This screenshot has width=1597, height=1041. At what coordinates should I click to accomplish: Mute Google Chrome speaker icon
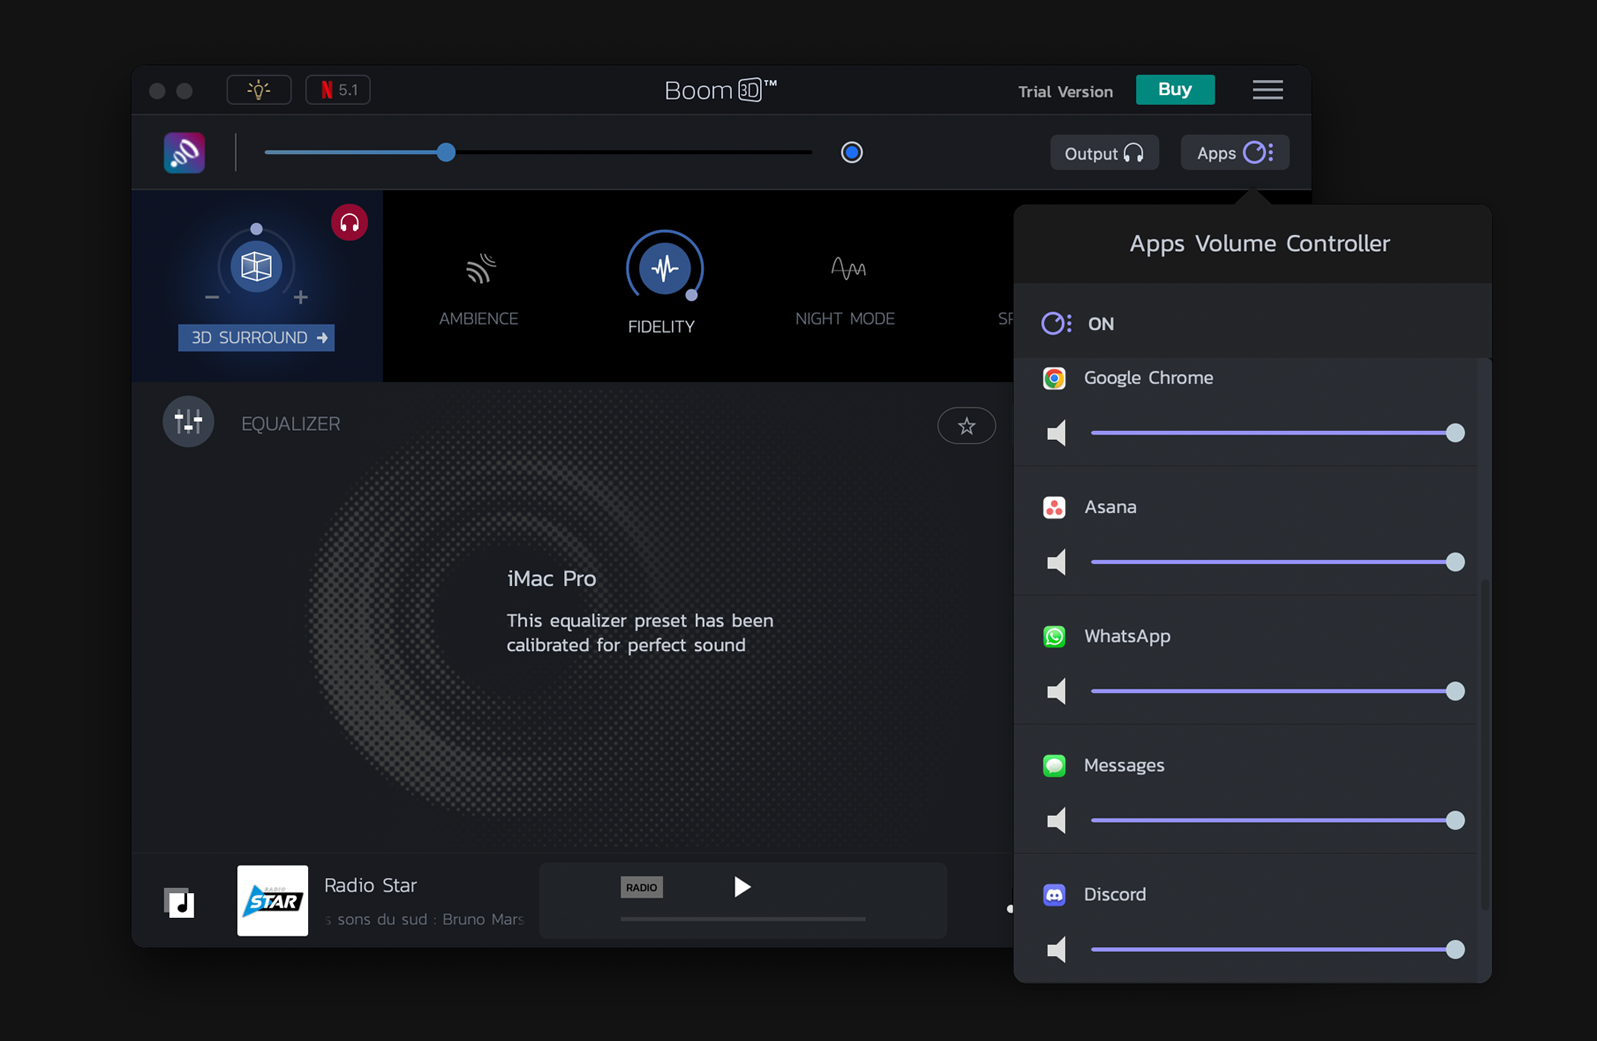(x=1056, y=433)
